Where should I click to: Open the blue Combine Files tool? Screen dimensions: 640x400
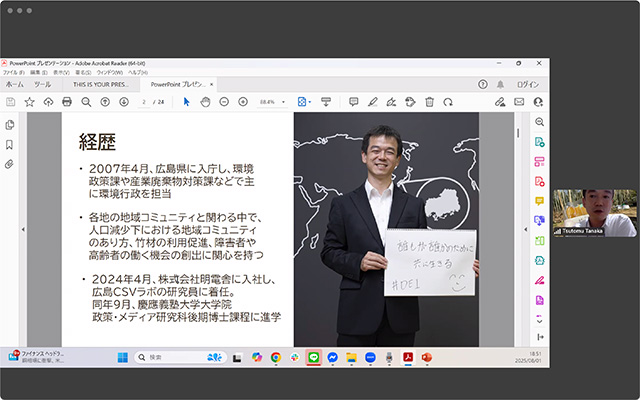[539, 221]
